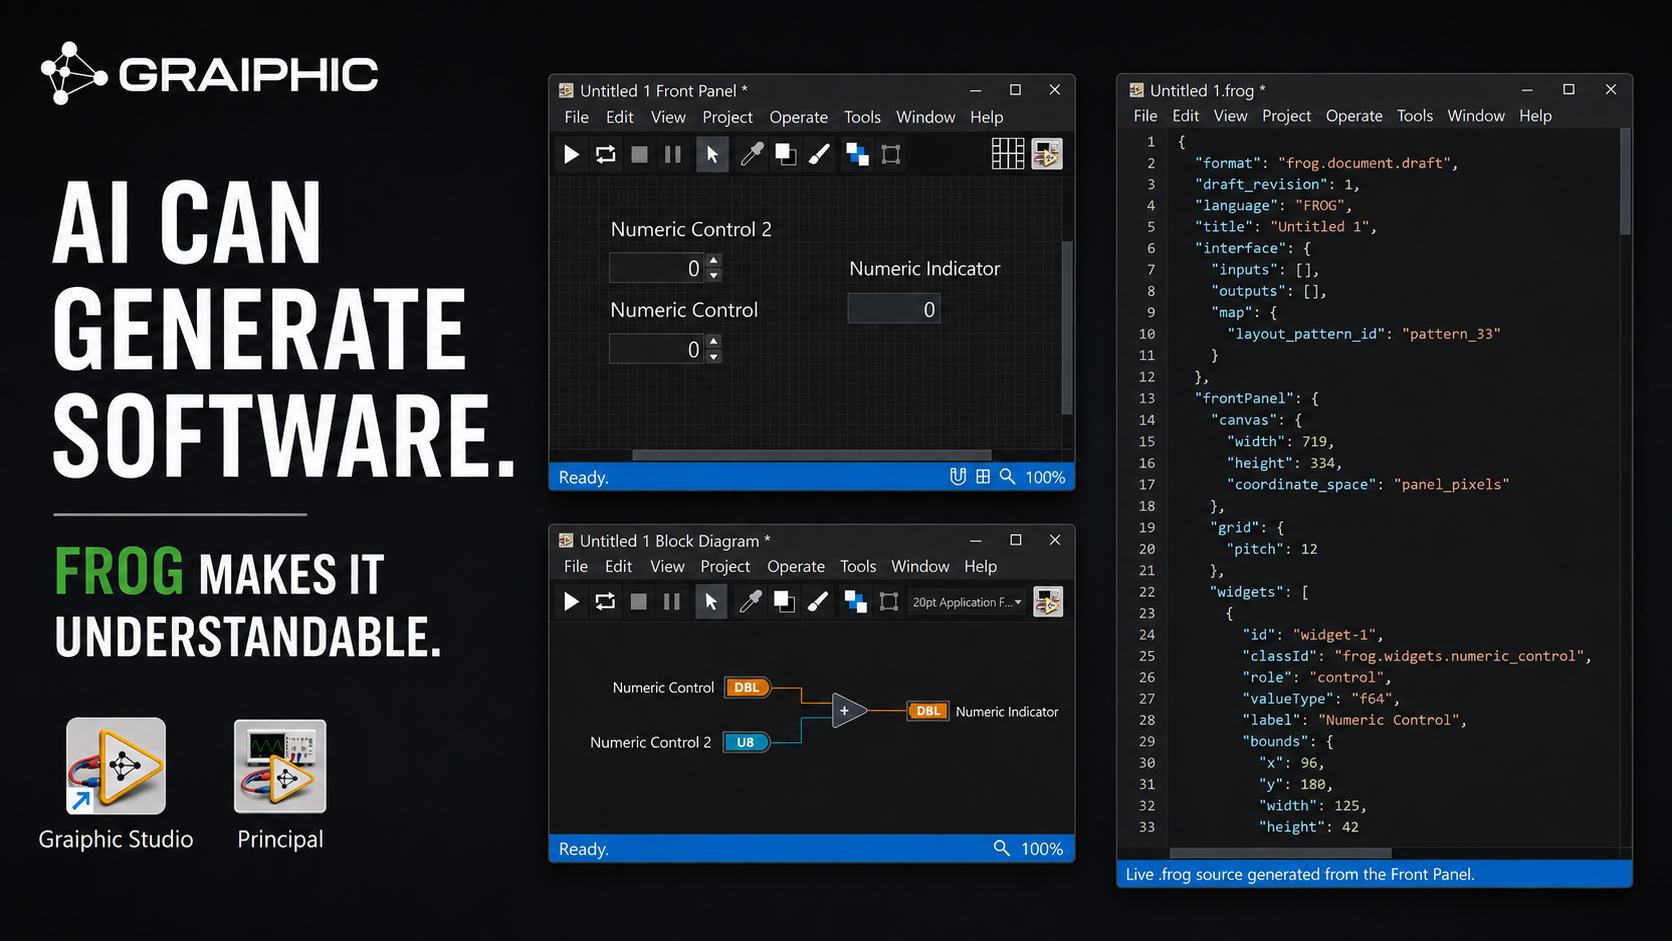Run the VI in Block Diagram toolbar

click(x=571, y=601)
